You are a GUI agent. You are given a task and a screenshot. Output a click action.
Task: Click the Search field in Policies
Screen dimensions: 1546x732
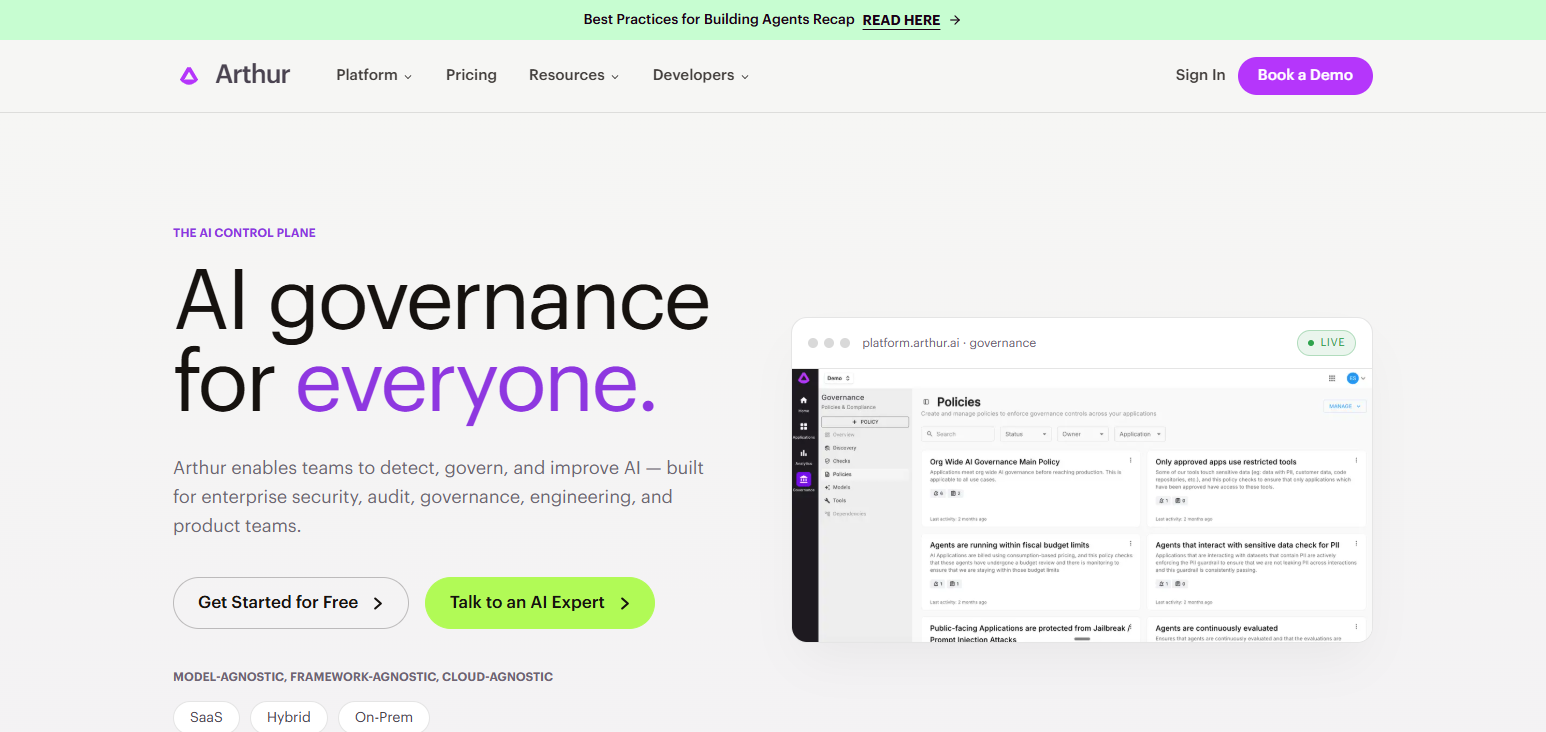pos(958,434)
